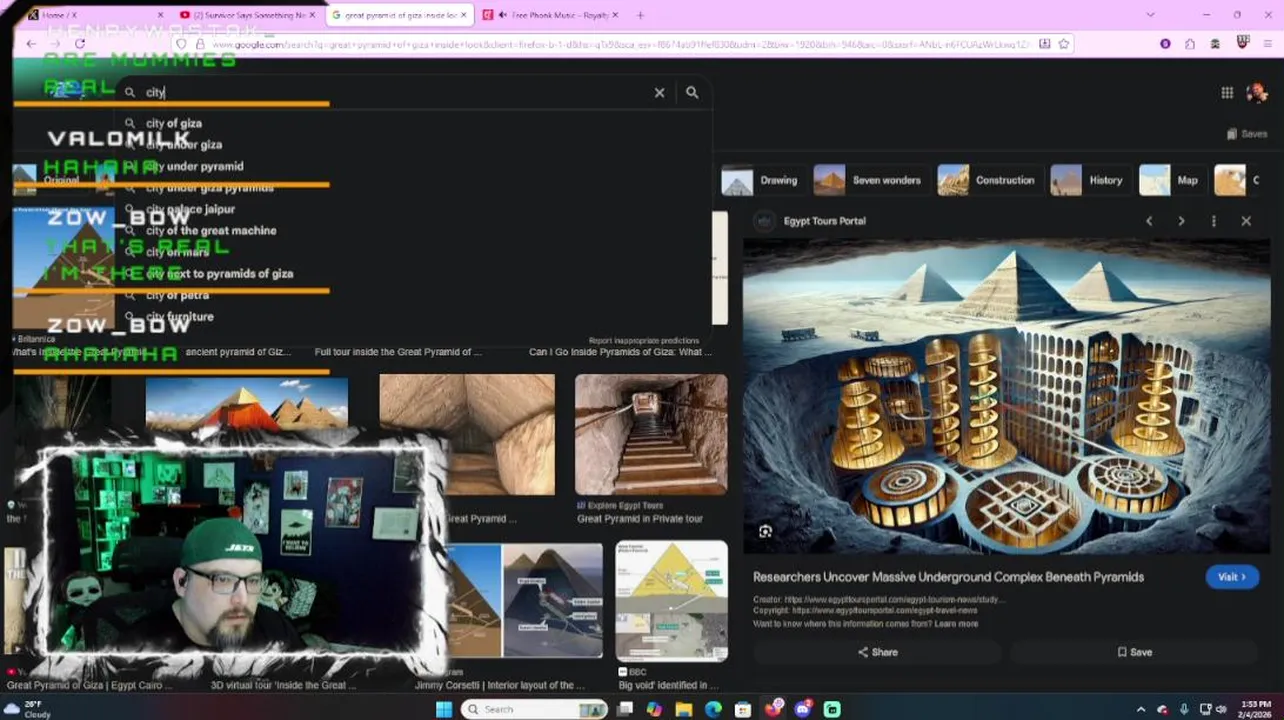This screenshot has height=720, width=1284.
Task: Click the Share button
Action: point(878,652)
